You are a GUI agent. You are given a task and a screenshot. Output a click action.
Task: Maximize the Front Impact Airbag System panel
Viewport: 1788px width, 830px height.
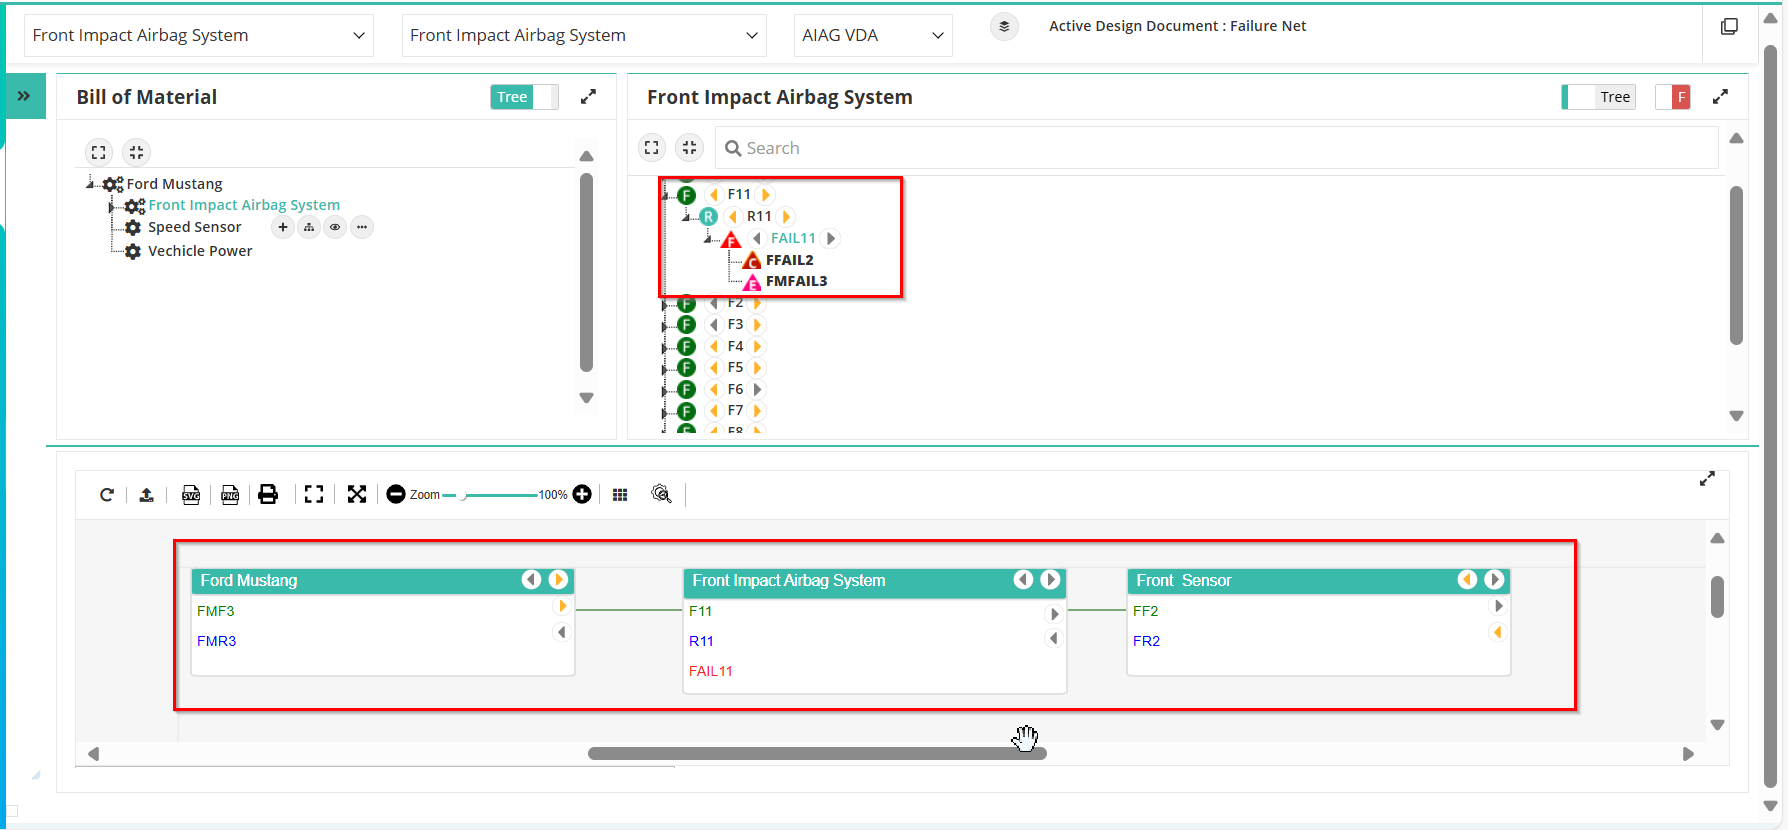point(1720,96)
